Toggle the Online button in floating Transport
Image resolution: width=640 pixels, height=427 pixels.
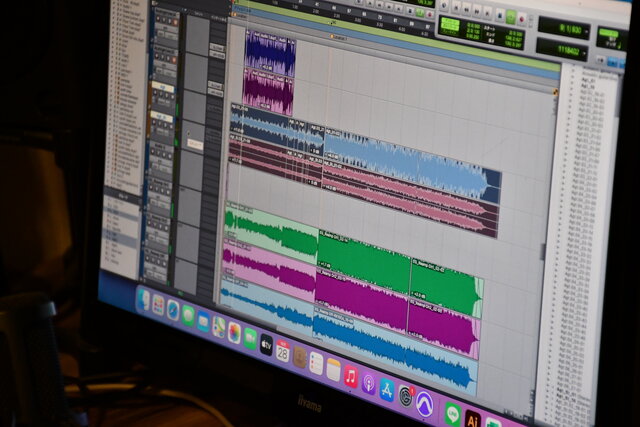[x=444, y=5]
